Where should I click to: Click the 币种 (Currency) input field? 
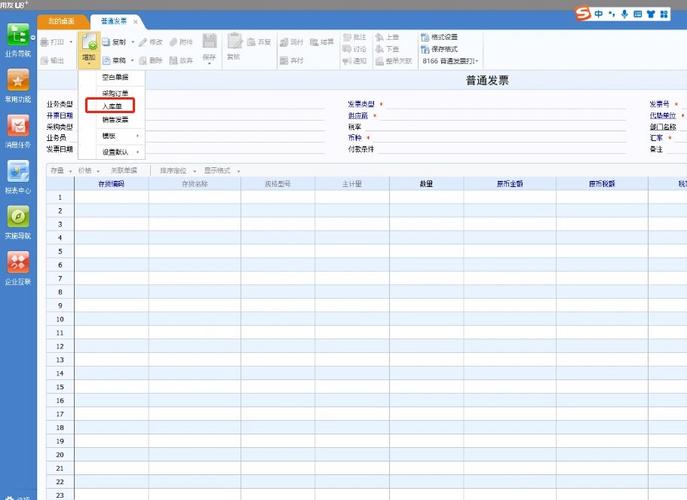[x=499, y=138]
